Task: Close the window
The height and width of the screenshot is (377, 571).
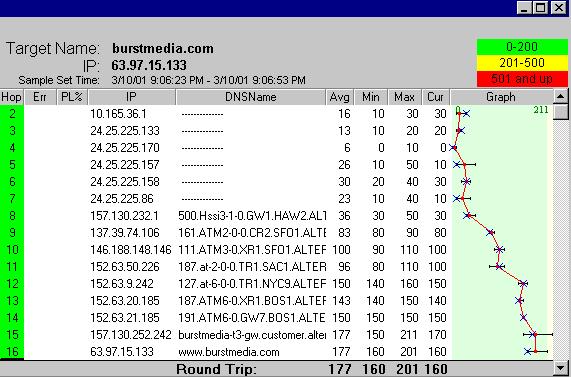Action: [x=559, y=8]
